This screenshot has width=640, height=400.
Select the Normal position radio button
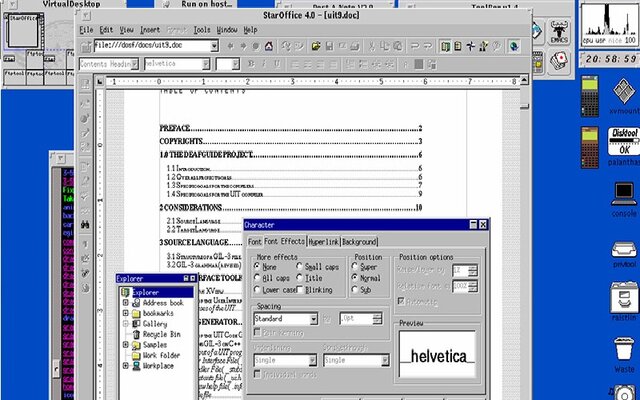[355, 278]
